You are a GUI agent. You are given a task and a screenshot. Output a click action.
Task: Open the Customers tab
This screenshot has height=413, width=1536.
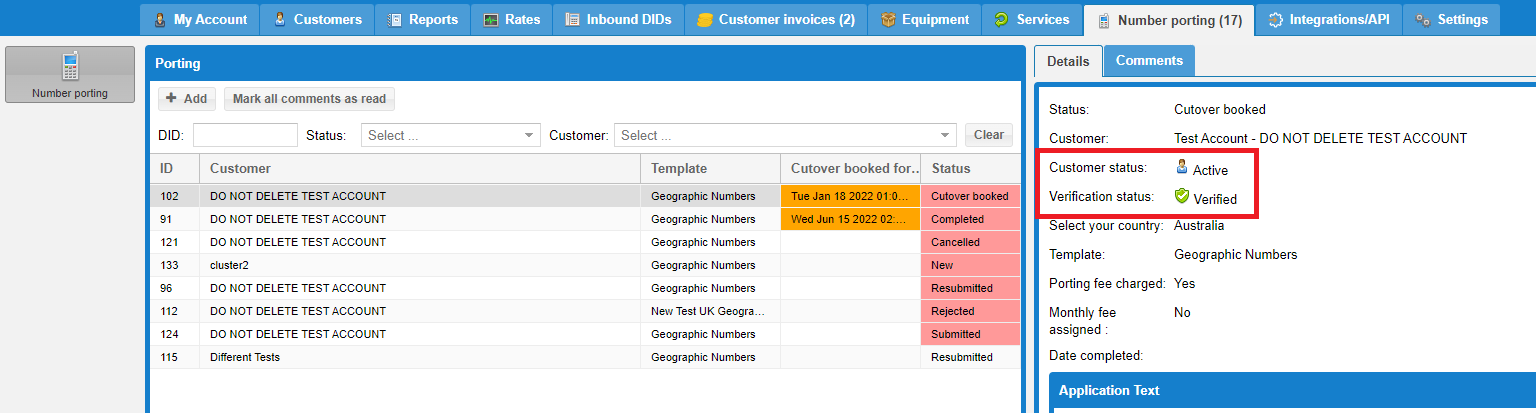pyautogui.click(x=319, y=19)
